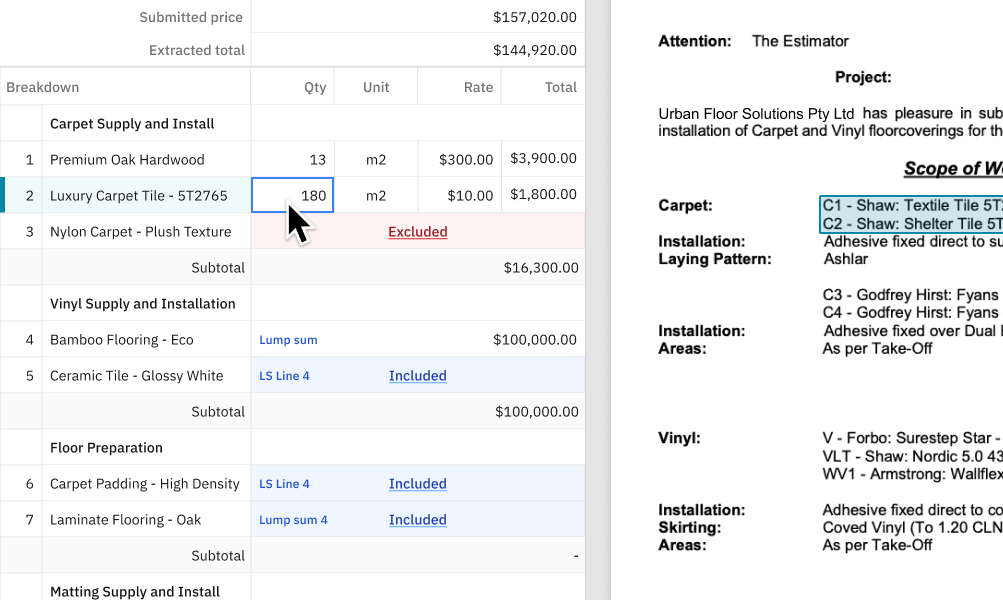Click the highlighted C1 Shaw Textile Tile text
Screen dimensions: 1003x600
point(910,206)
